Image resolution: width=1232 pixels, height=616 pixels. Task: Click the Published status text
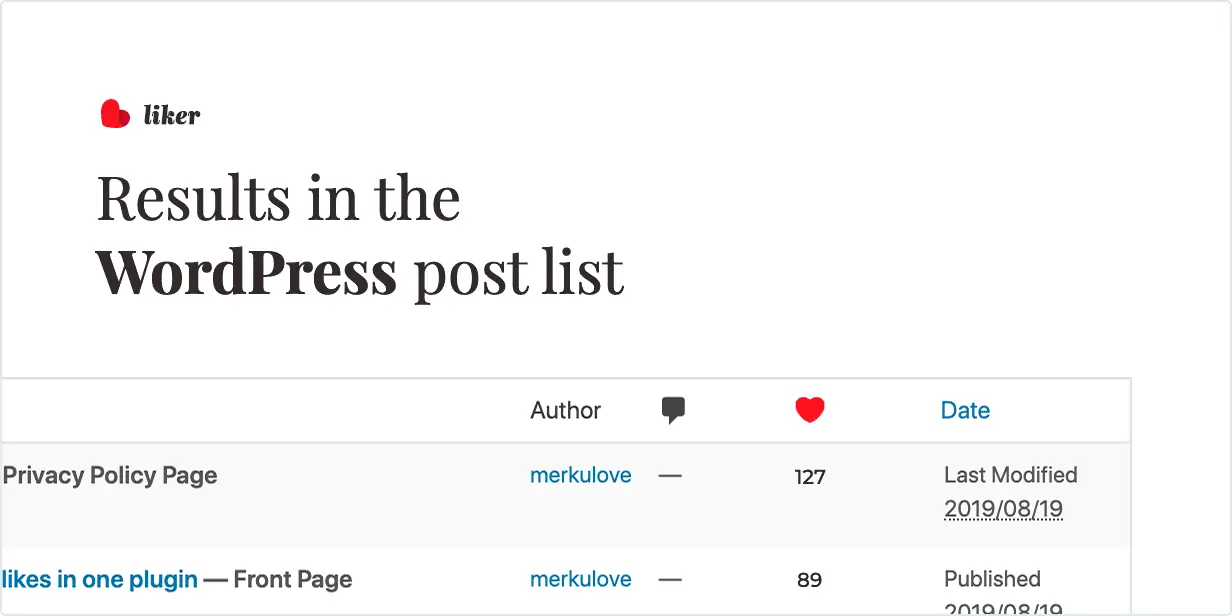(x=992, y=579)
